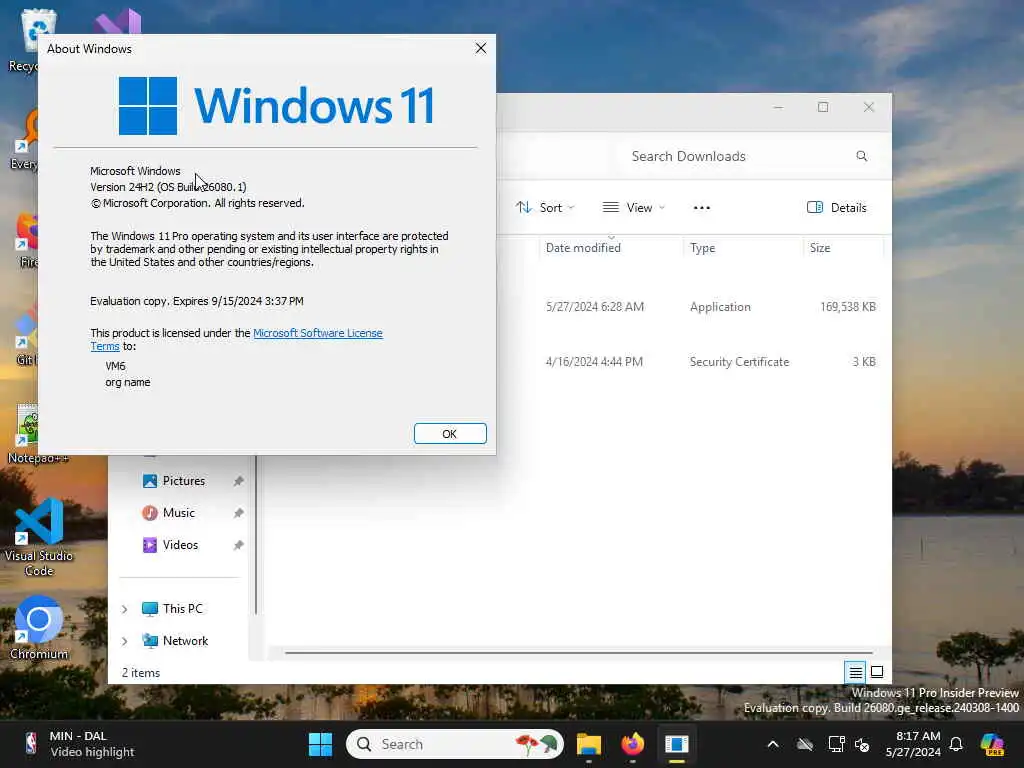The image size is (1024, 768).
Task: Show hidden tray icons chevron
Action: tap(773, 744)
